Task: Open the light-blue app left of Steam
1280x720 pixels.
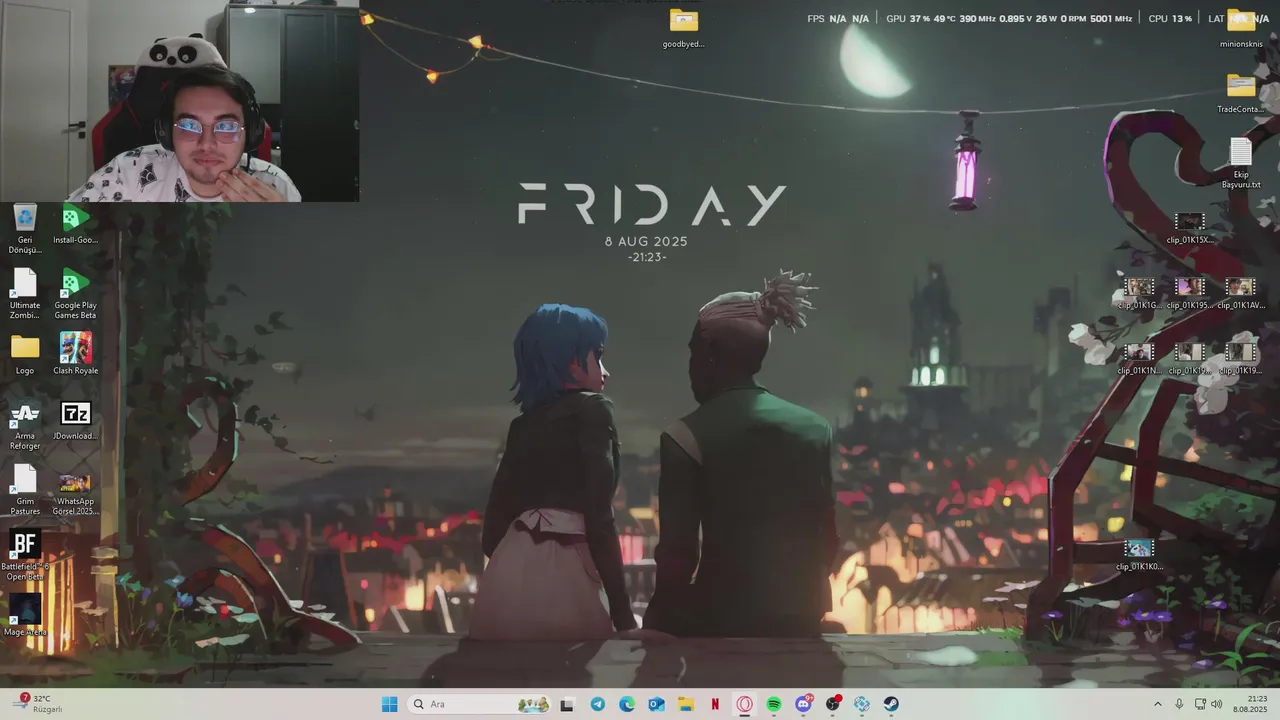Action: pyautogui.click(x=862, y=704)
